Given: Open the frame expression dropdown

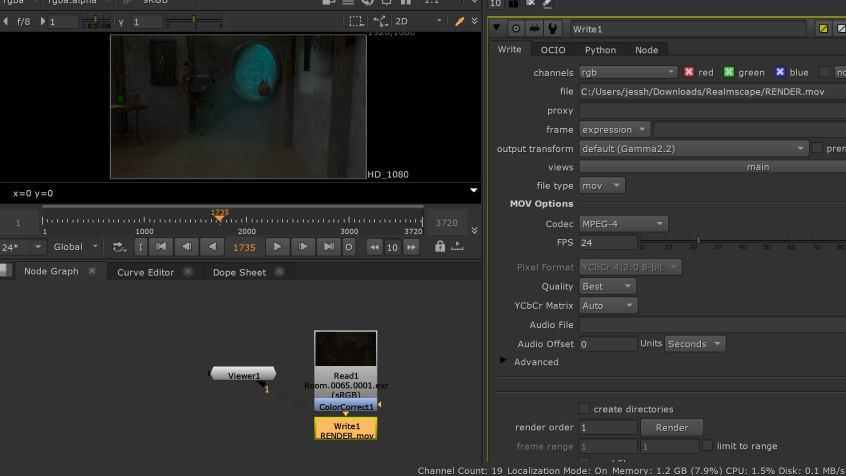Looking at the screenshot, I should 614,130.
